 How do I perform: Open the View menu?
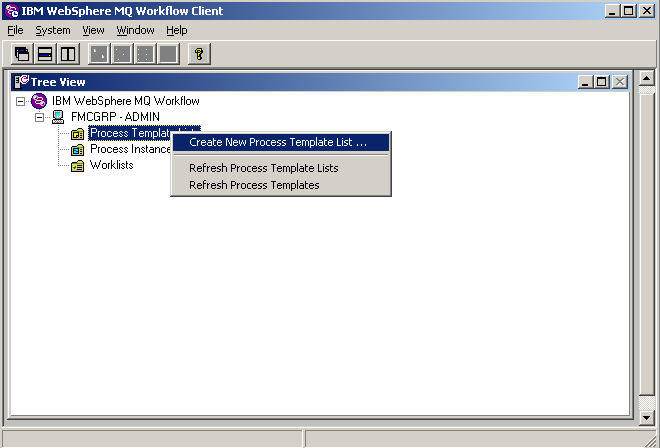(93, 30)
